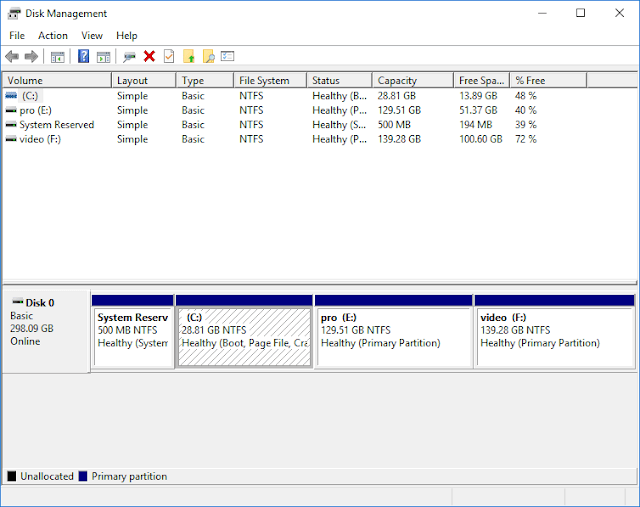Click the 51.37 GB free space cell
The width and height of the screenshot is (640, 507).
click(478, 110)
